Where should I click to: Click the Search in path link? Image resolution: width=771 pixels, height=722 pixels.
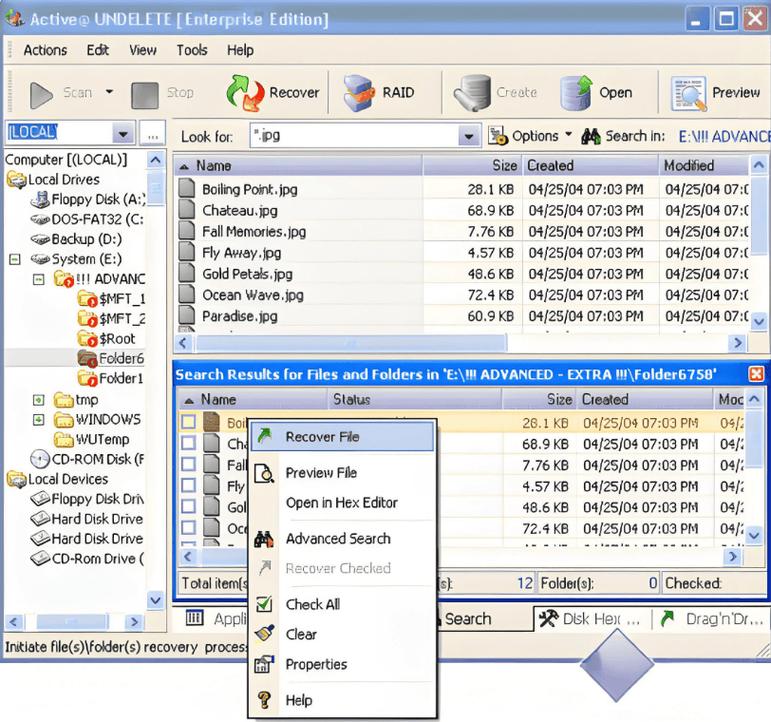click(x=723, y=136)
